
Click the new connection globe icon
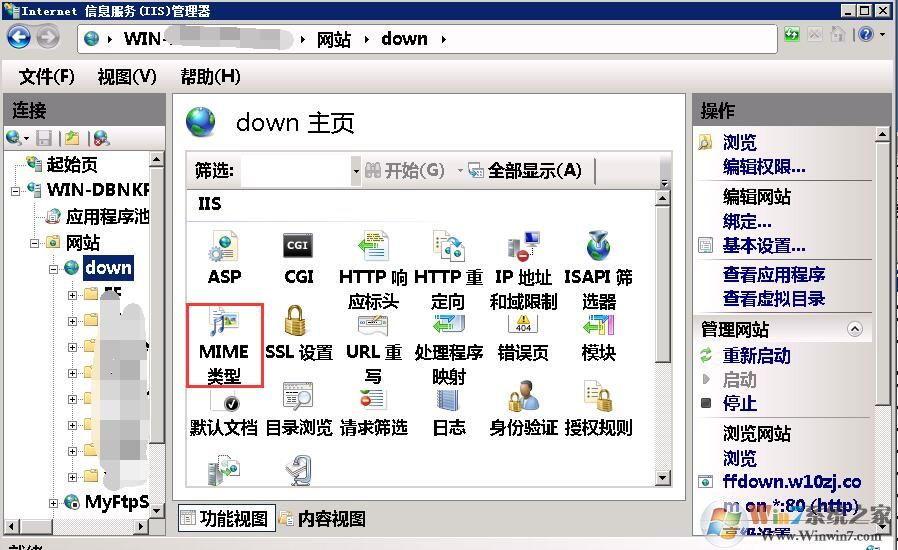(x=13, y=138)
